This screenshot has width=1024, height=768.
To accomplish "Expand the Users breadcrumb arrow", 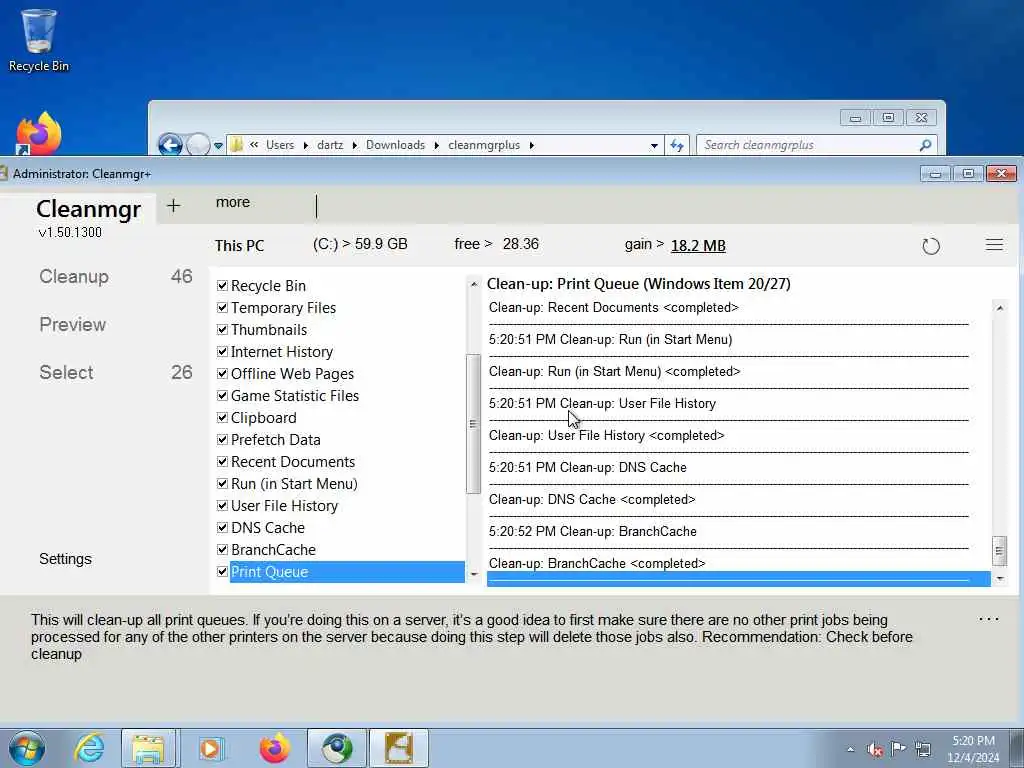I will coord(306,145).
